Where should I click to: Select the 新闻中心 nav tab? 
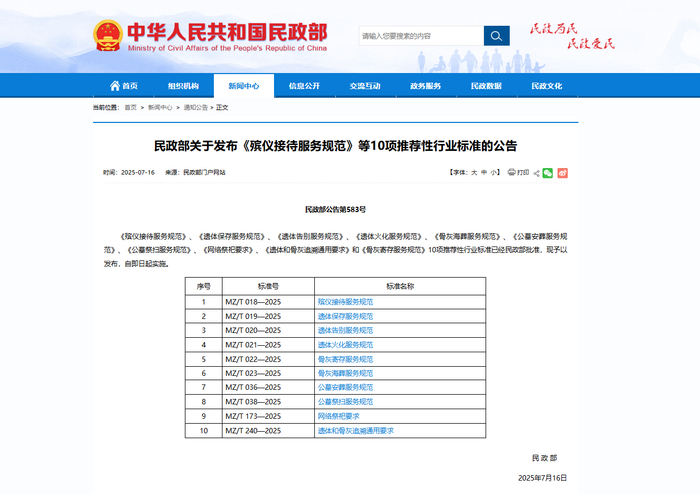244,86
